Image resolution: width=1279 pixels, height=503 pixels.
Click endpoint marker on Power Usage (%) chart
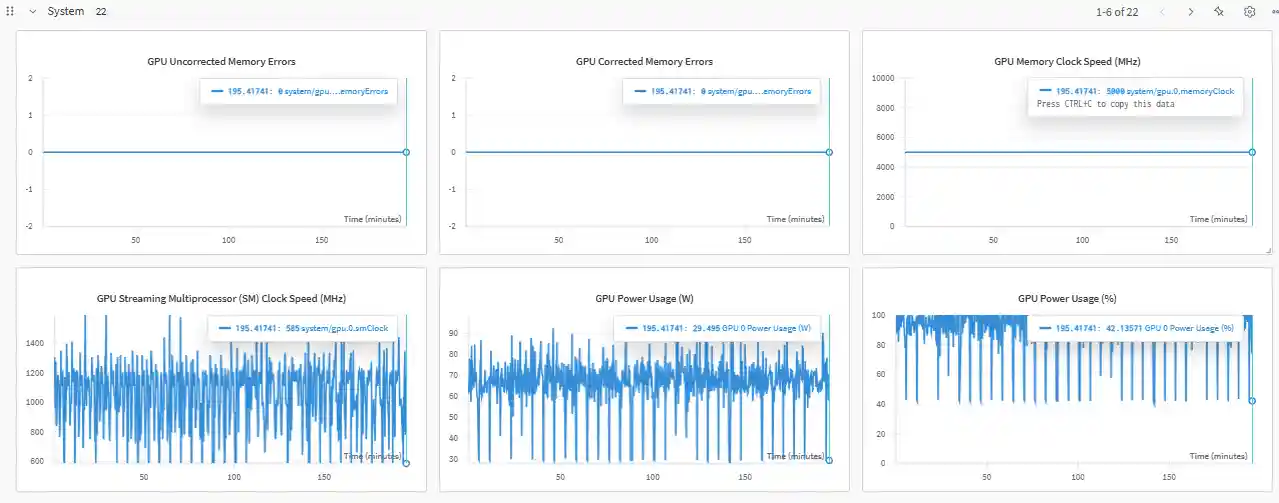click(1252, 401)
